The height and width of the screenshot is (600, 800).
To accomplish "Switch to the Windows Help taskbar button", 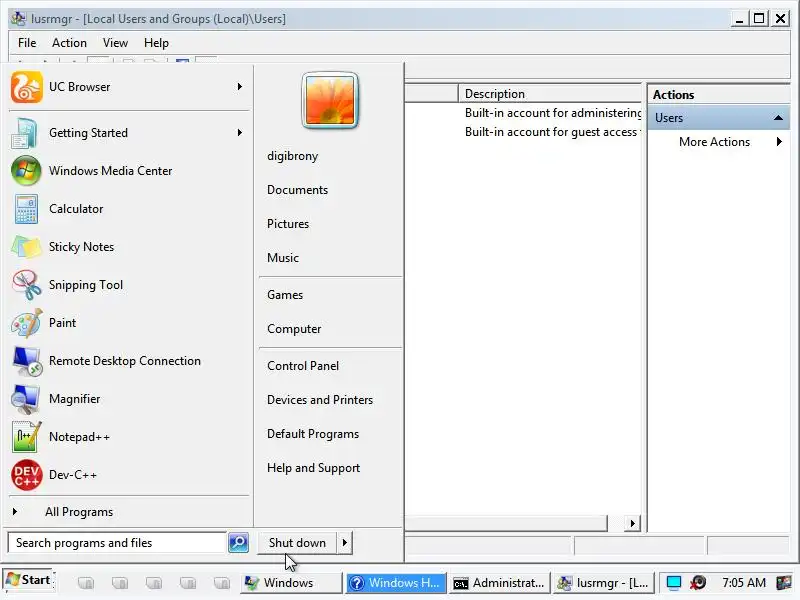I will 396,582.
